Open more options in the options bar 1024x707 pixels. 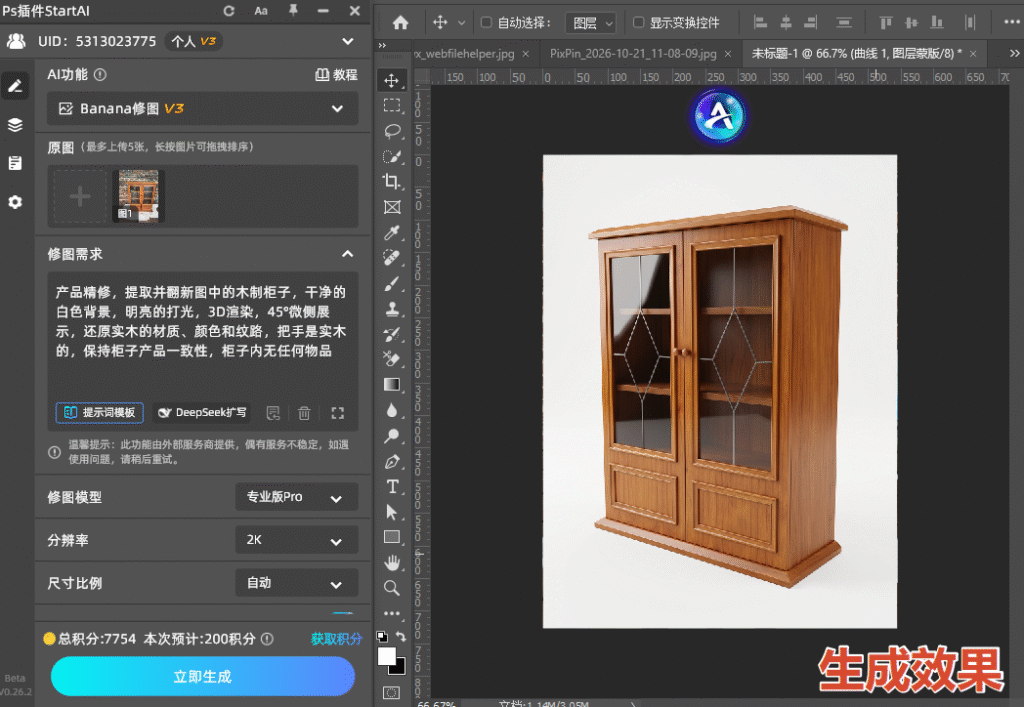[1012, 22]
